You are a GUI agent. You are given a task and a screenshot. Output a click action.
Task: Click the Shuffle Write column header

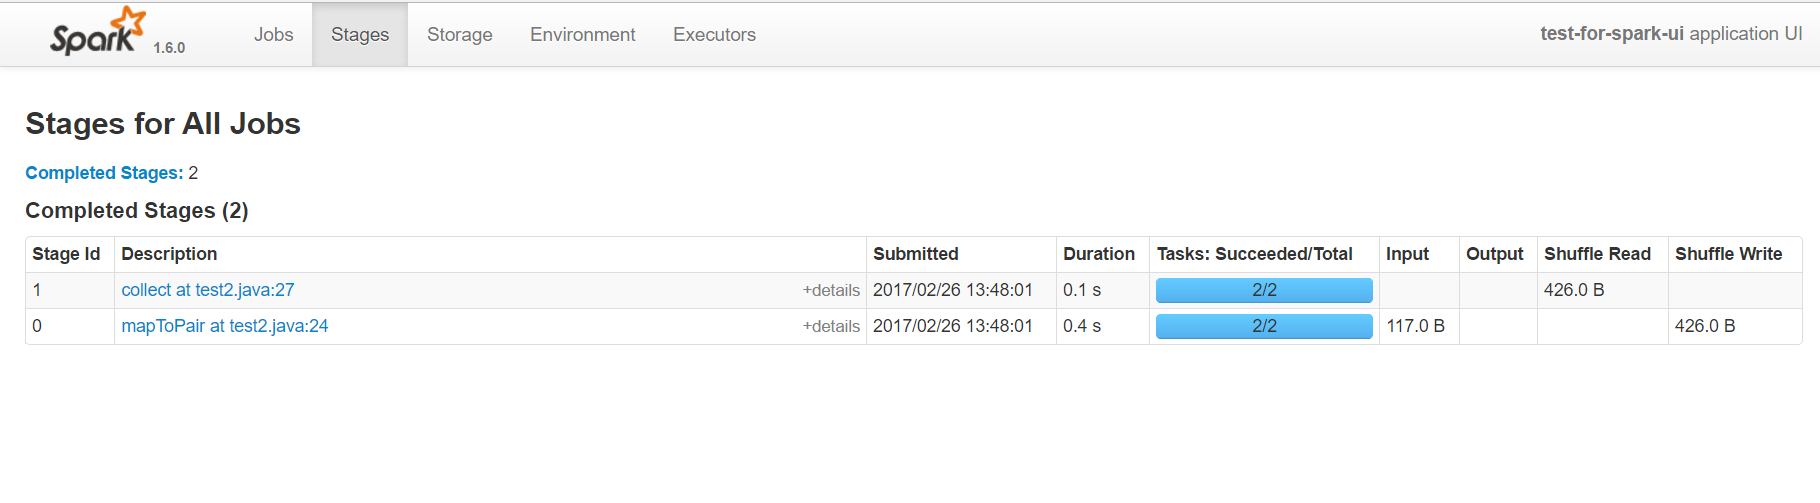click(x=1728, y=254)
